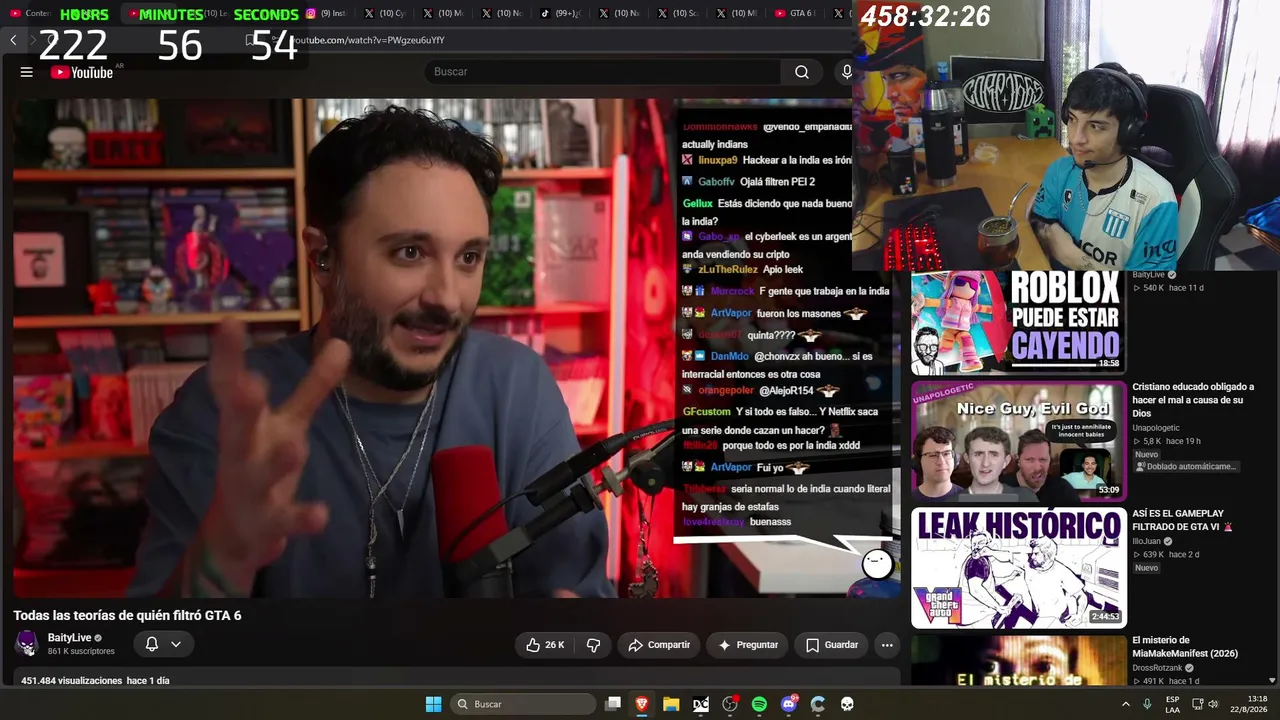This screenshot has width=1280, height=720.
Task: Dislike the video with thumbs-down button
Action: point(593,645)
